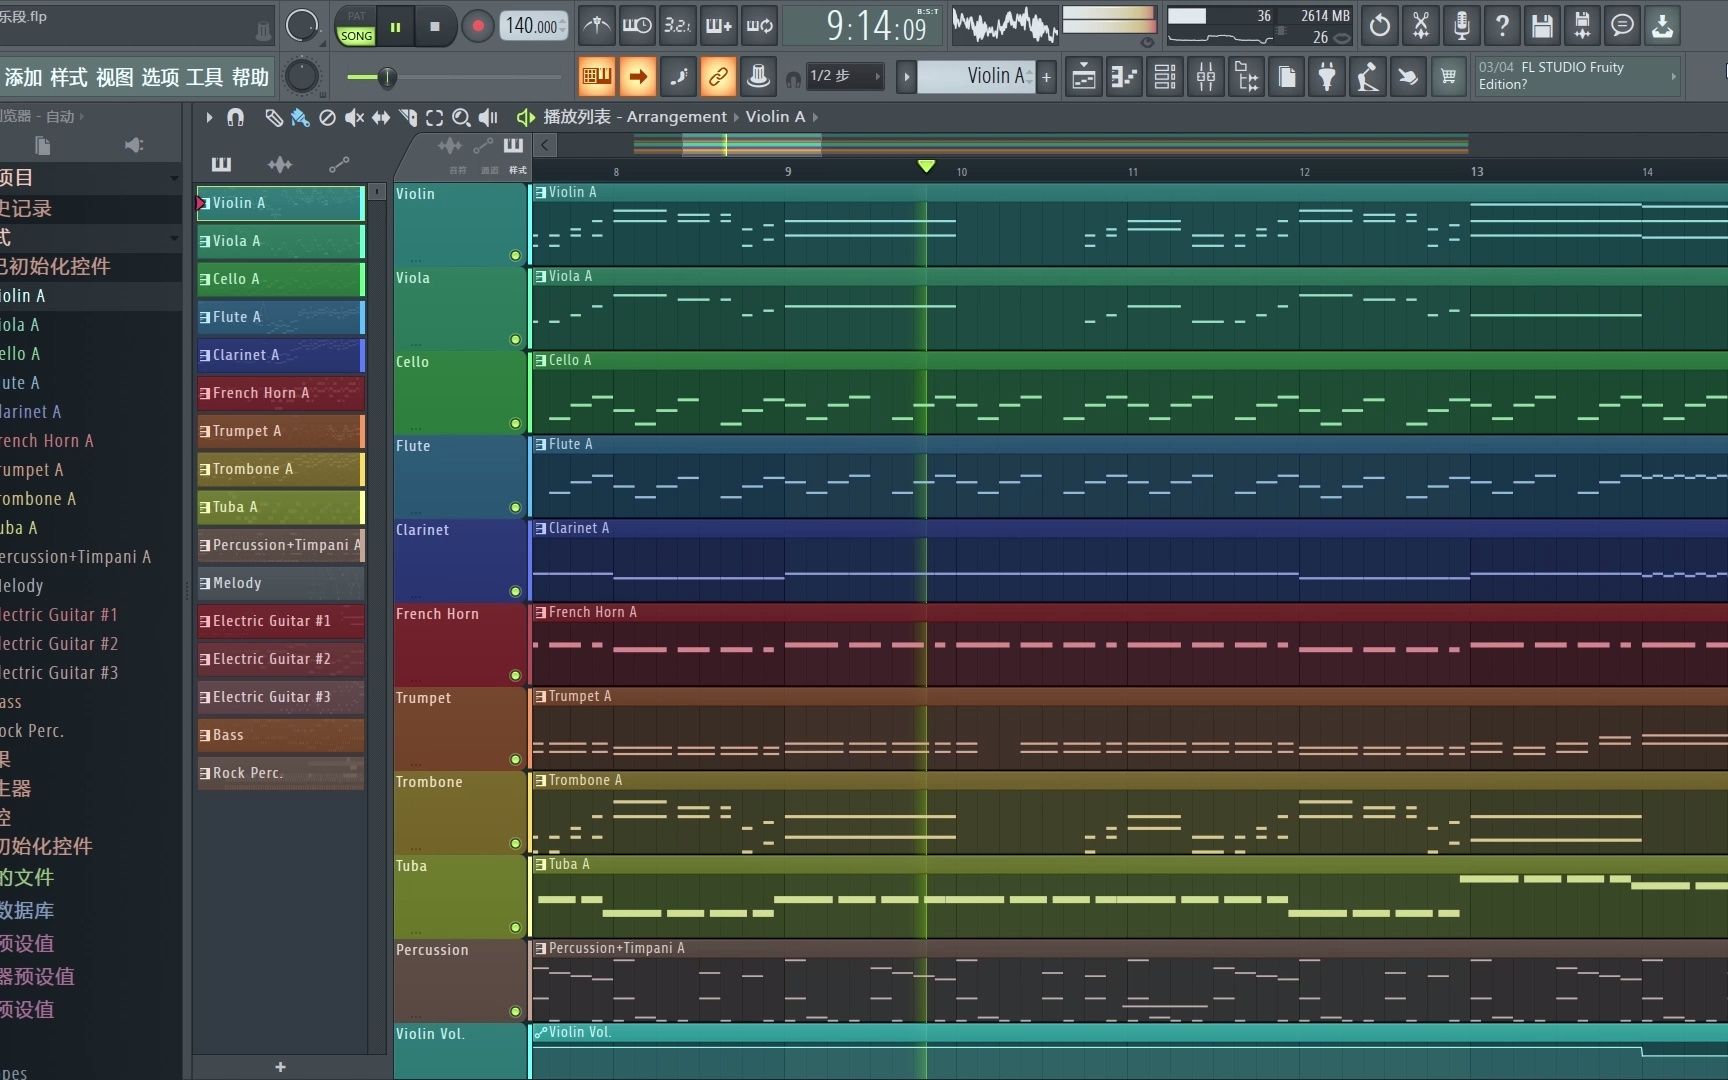Screen dimensions: 1728x1080
Task: Expand arrow after Violin A breadcrumb
Action: pos(816,117)
